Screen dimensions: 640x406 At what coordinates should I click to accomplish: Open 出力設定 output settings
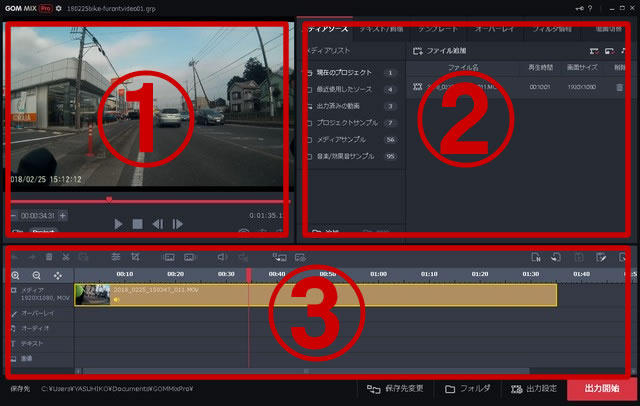[534, 388]
